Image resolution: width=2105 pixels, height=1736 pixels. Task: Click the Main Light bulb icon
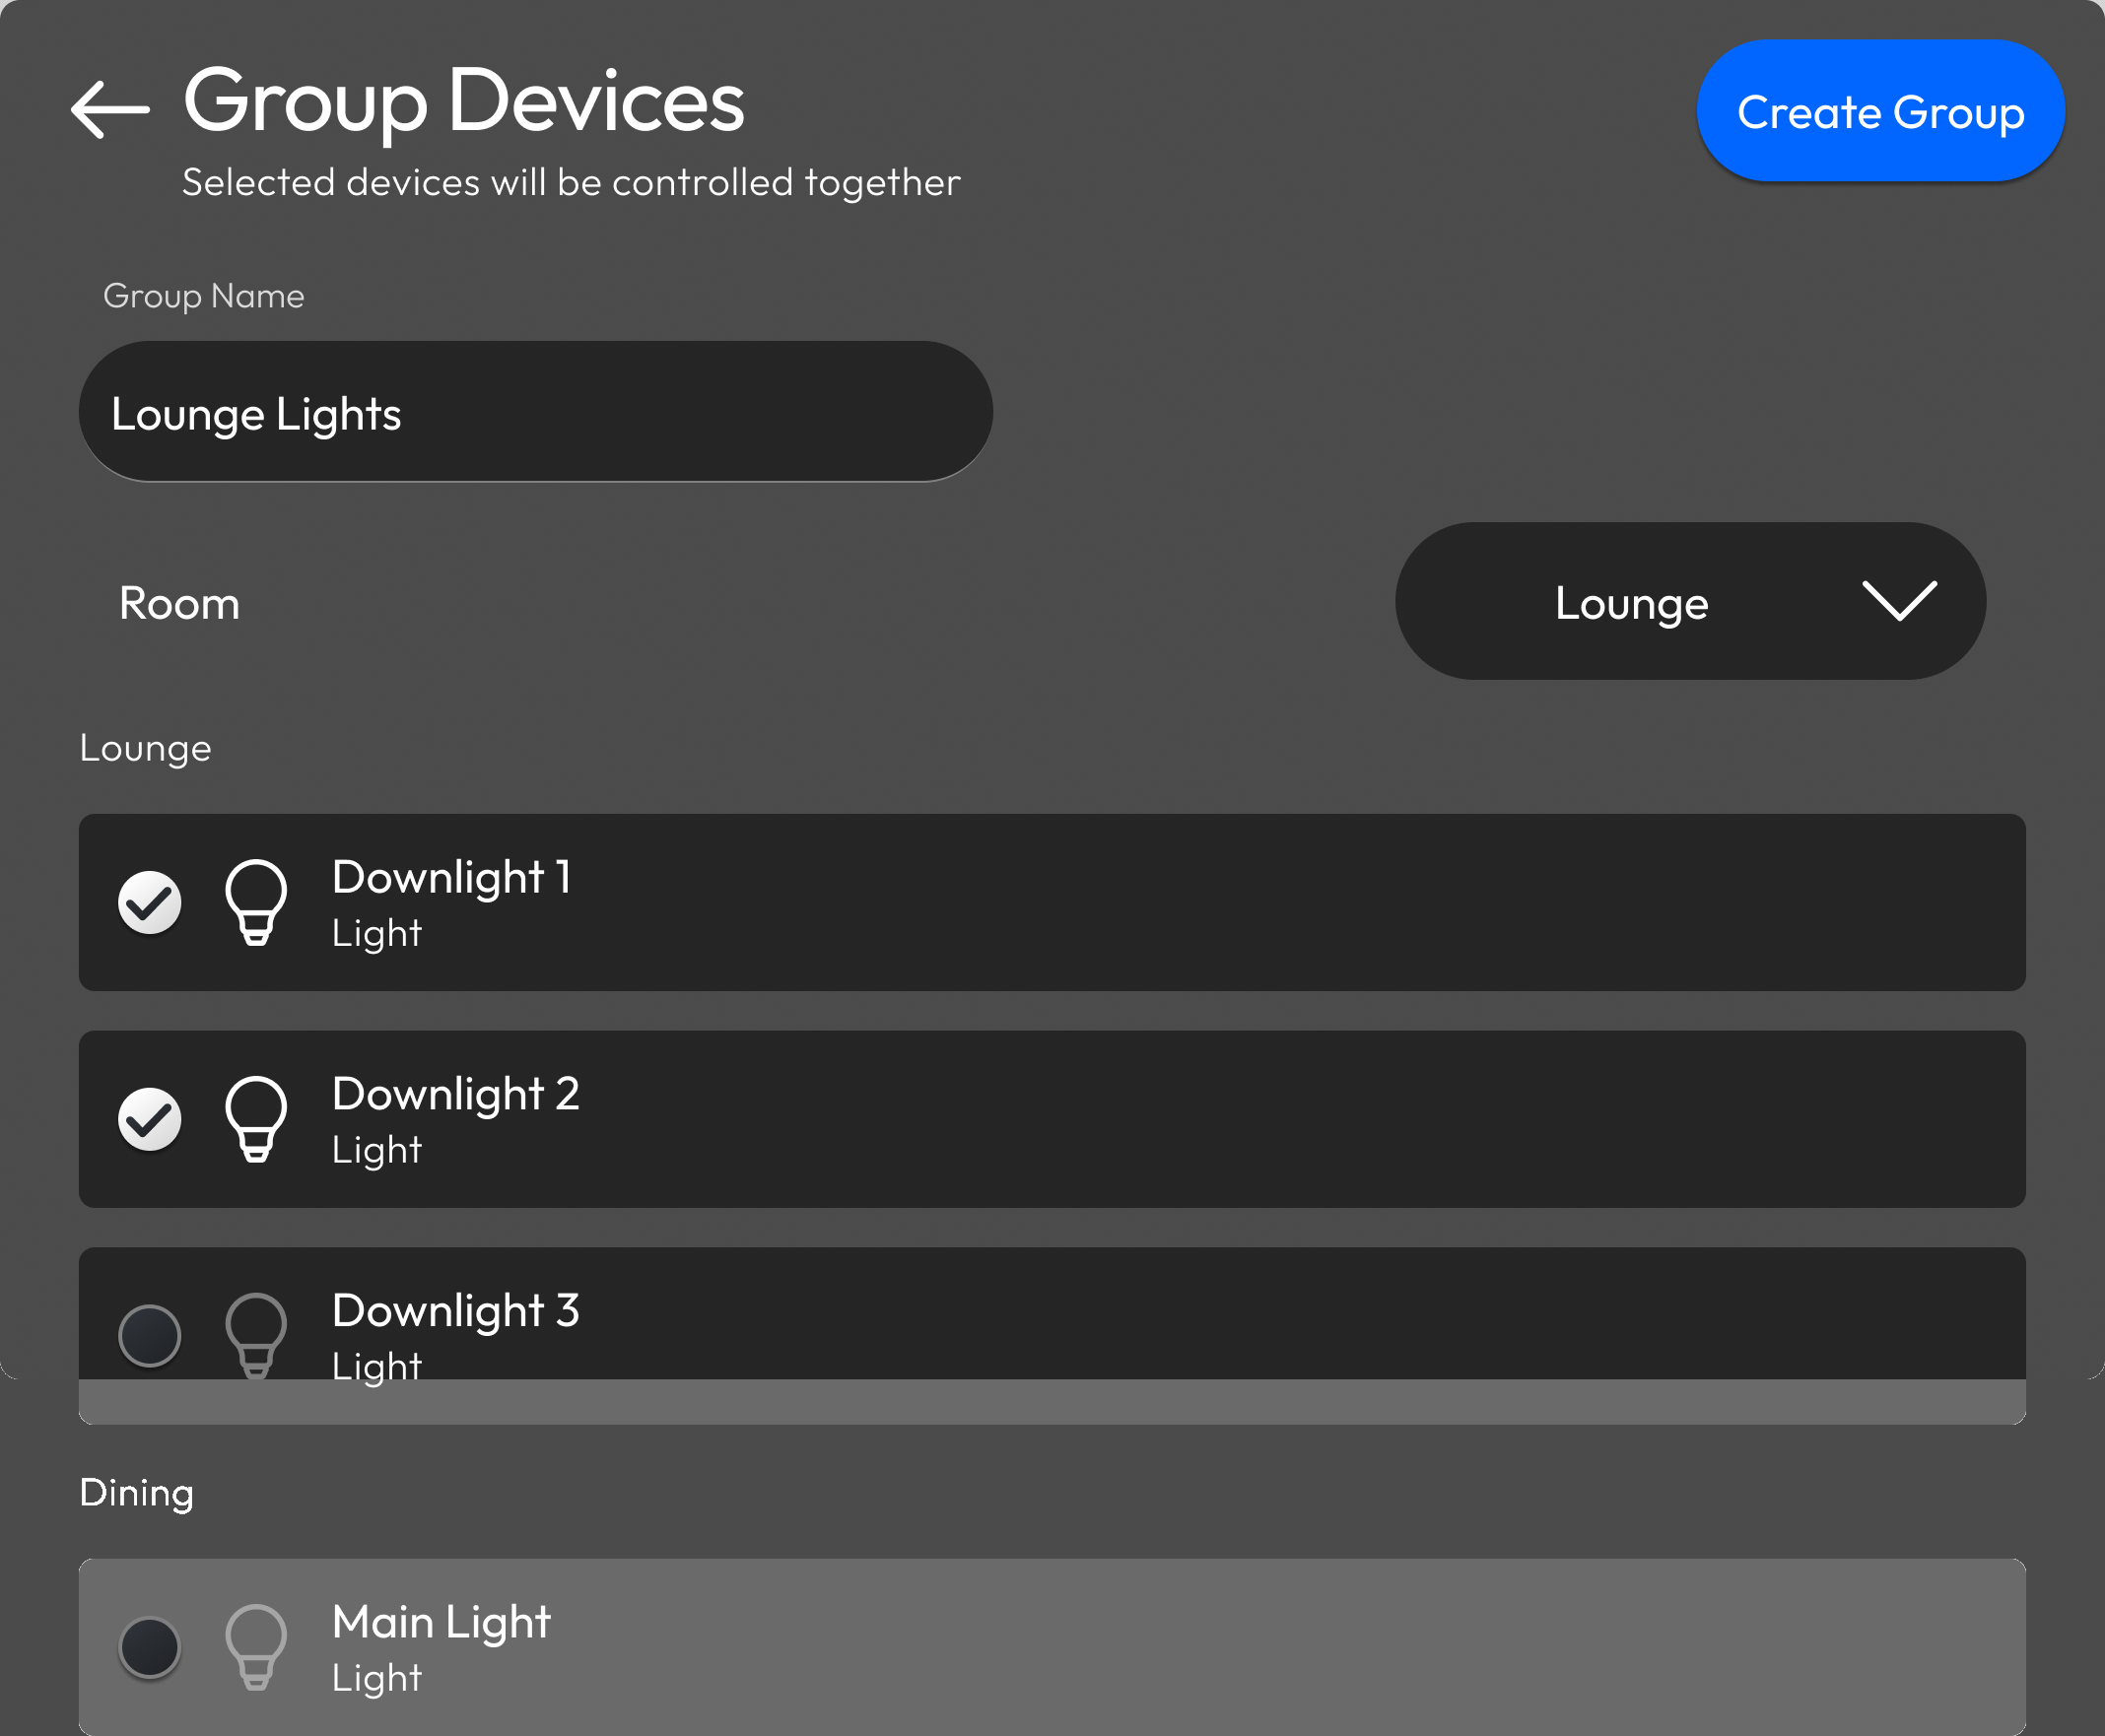(x=256, y=1647)
